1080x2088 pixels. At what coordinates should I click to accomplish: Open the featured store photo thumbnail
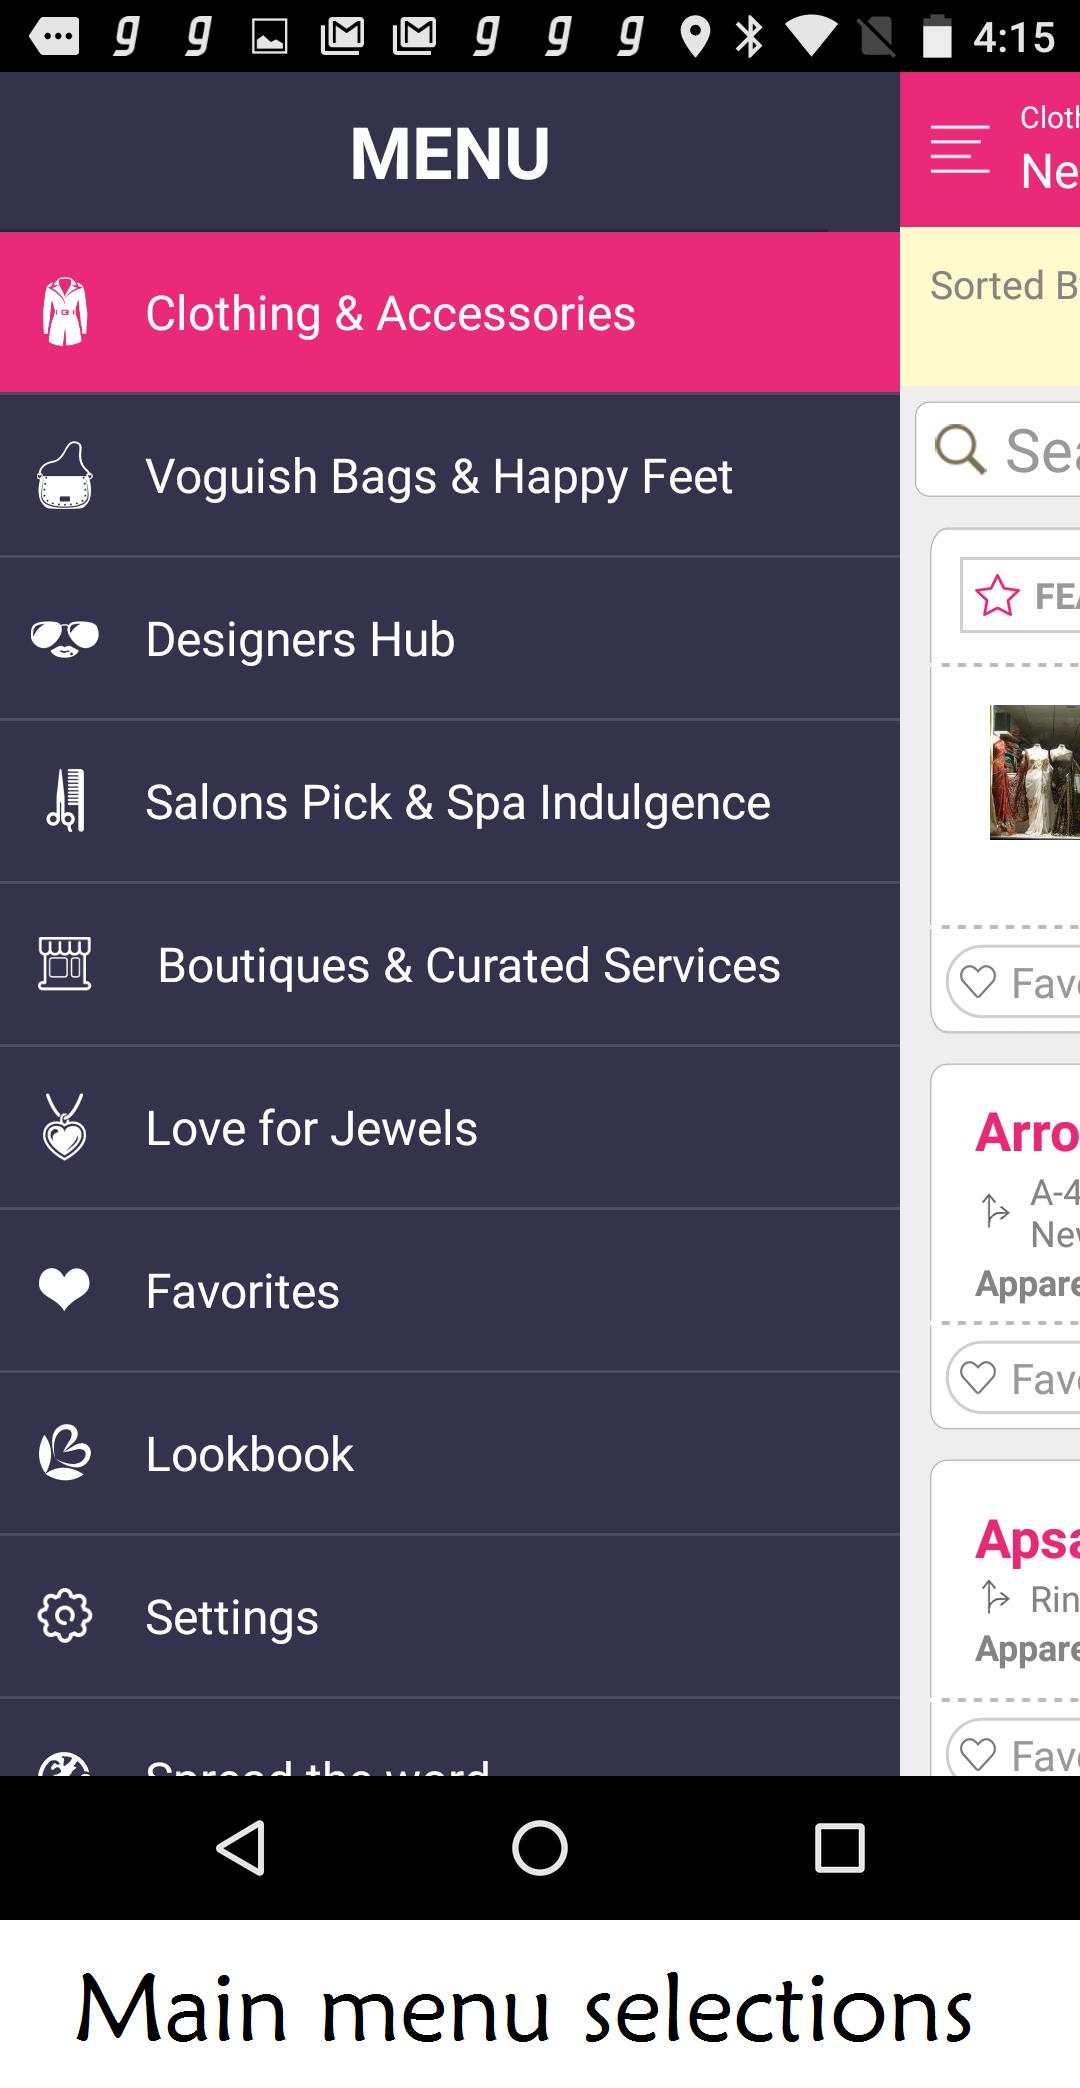pos(1034,772)
